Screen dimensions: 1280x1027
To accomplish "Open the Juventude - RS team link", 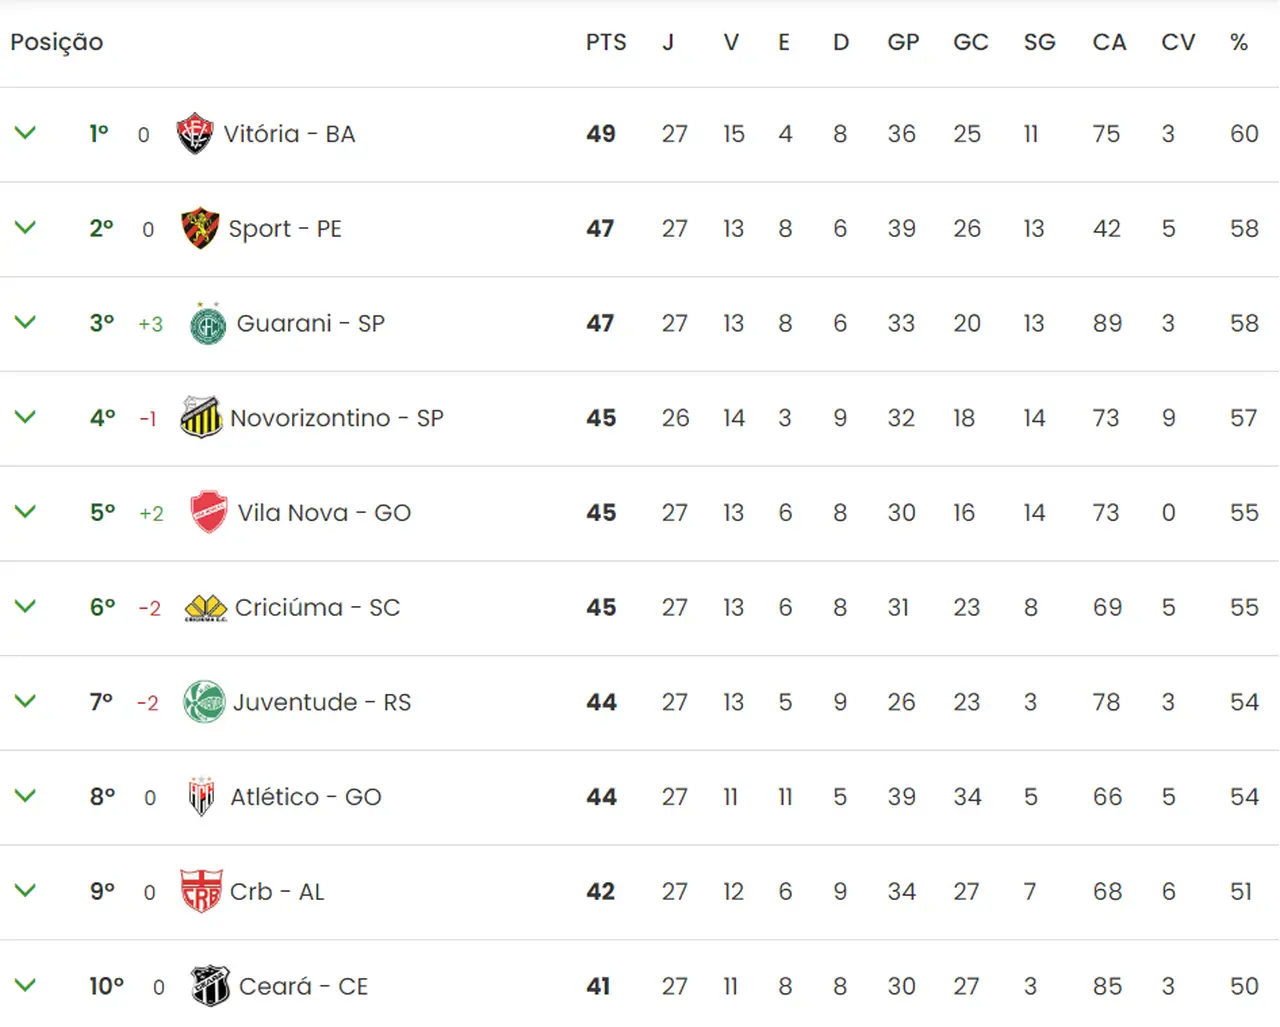I will (x=321, y=702).
